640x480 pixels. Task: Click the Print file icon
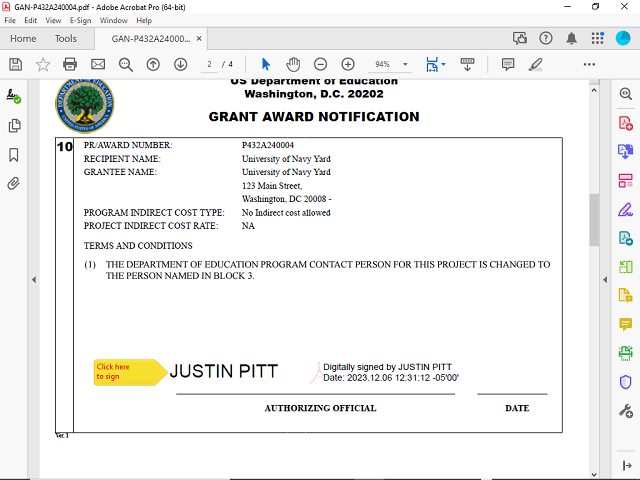click(70, 64)
